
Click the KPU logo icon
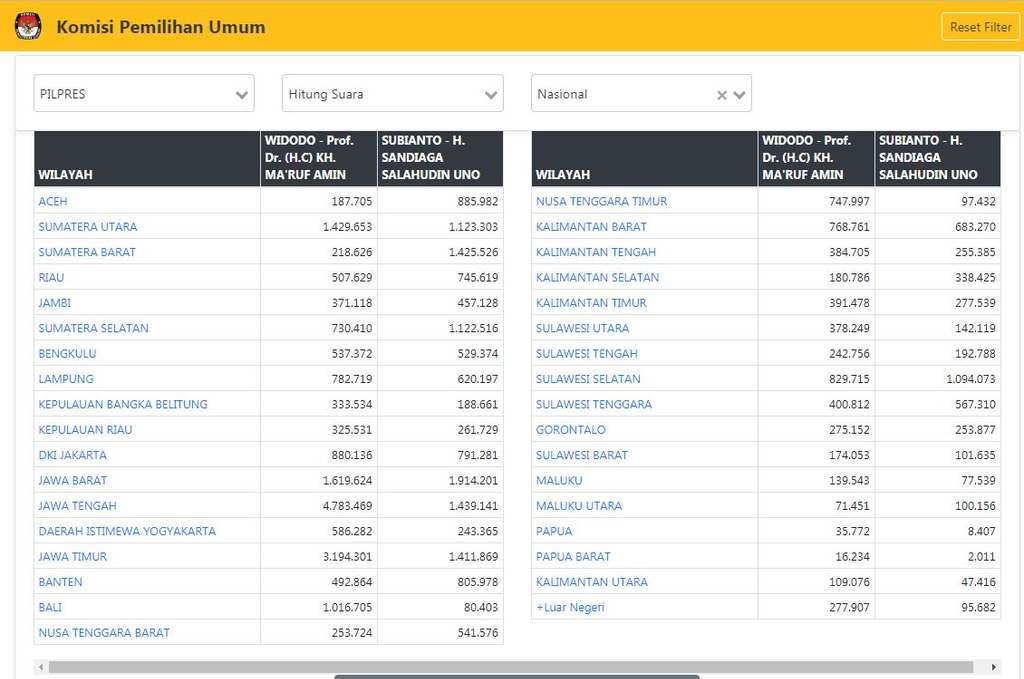[28, 26]
